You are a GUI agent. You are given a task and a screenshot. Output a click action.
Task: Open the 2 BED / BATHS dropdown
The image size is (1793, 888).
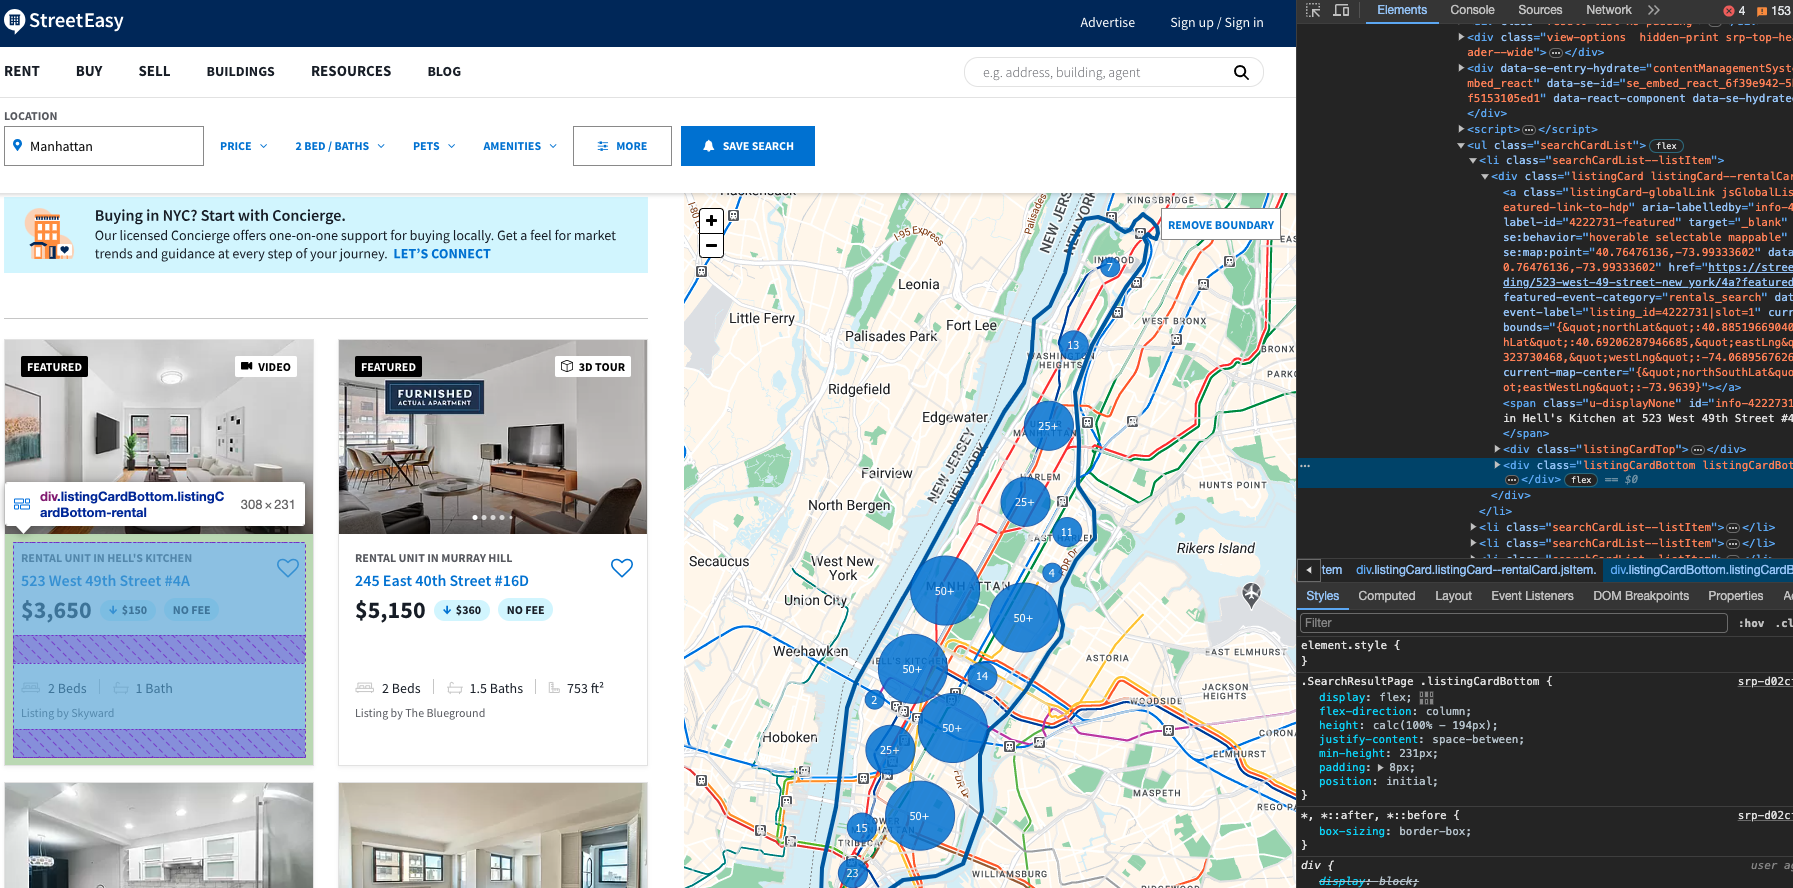[x=340, y=146]
